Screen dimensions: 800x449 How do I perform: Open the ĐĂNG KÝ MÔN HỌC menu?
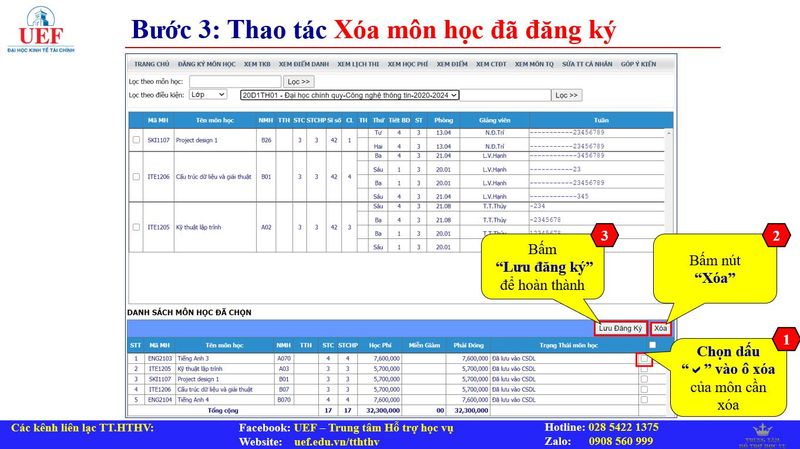[207, 64]
